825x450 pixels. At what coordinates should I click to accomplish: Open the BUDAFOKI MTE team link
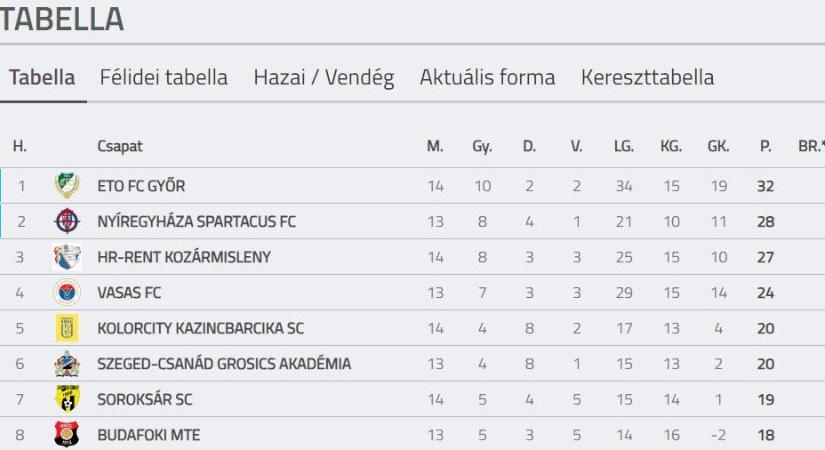[x=148, y=435]
